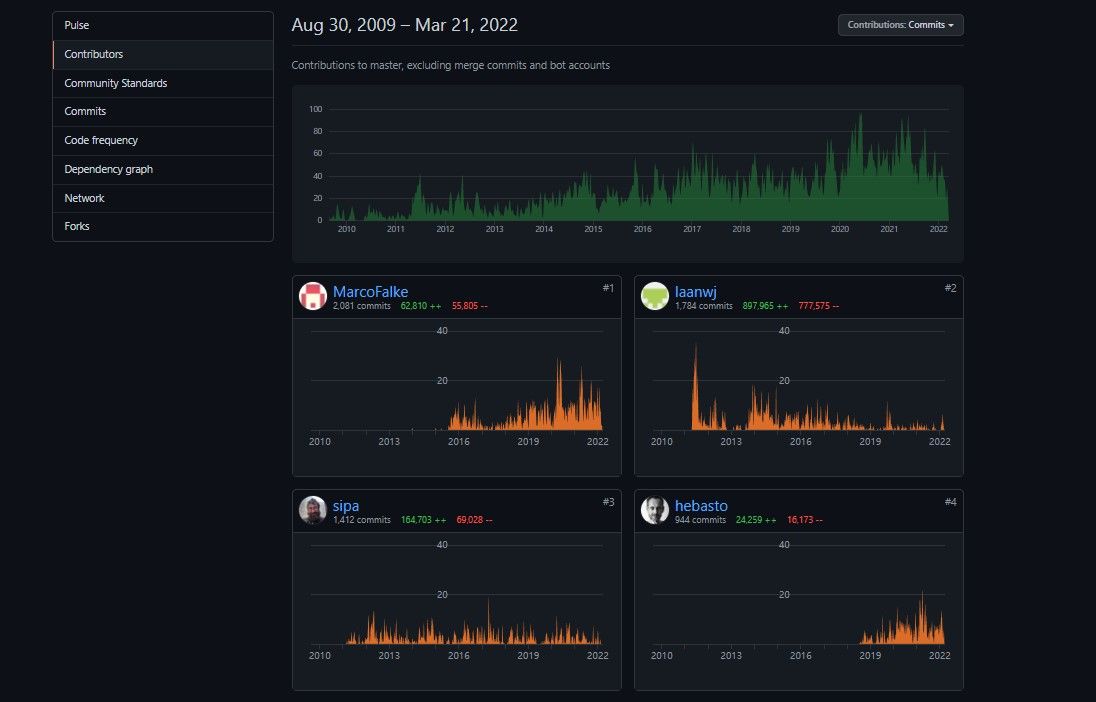
Task: Open the Contributions: Commits dropdown
Action: [x=900, y=25]
